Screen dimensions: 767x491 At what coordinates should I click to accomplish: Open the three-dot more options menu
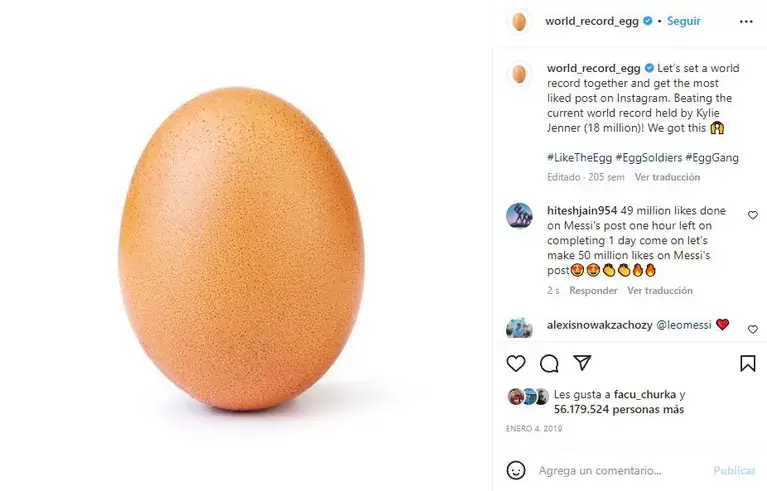[746, 22]
